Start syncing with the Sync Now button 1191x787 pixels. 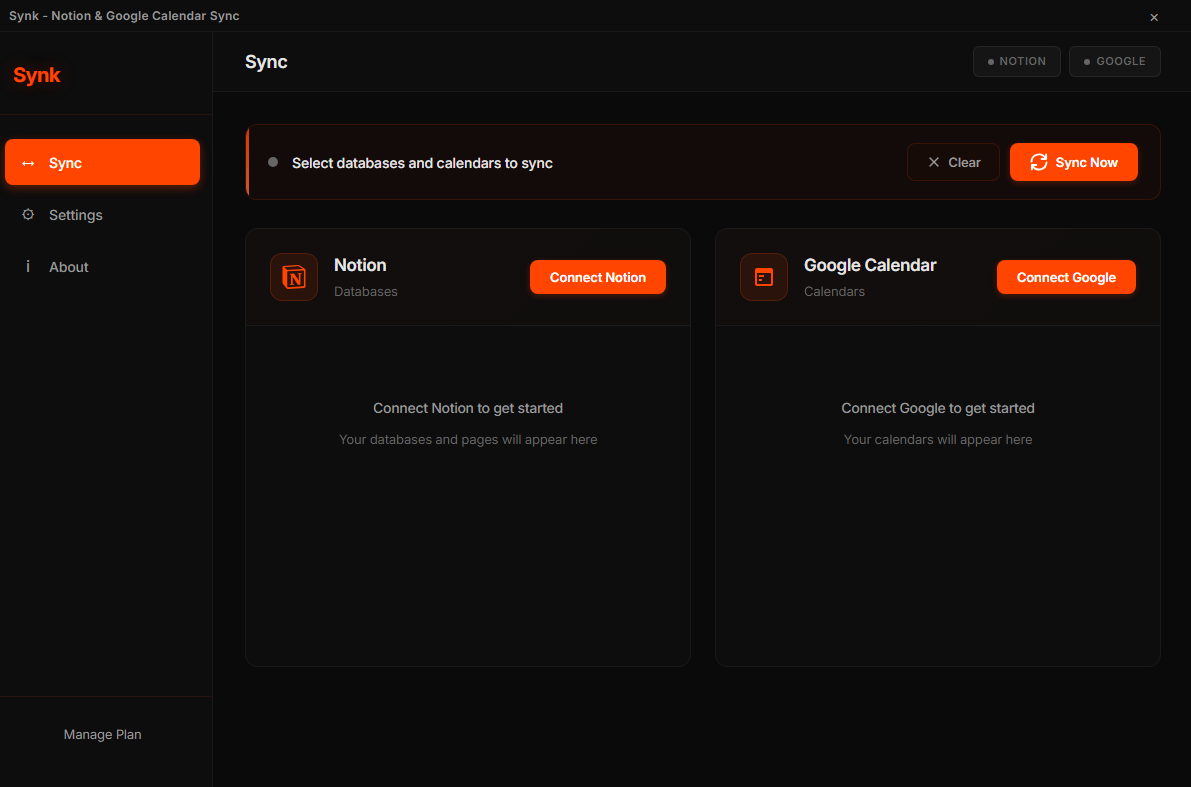point(1073,161)
